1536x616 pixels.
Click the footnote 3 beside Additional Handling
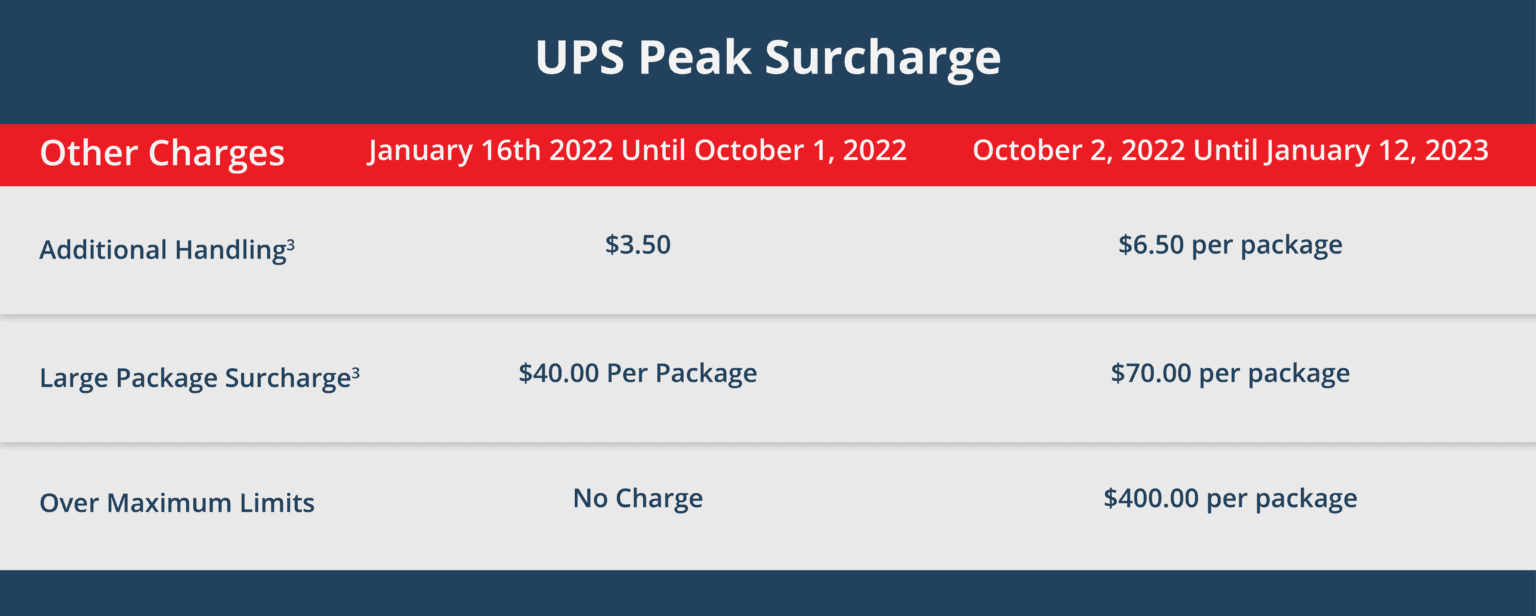[291, 244]
